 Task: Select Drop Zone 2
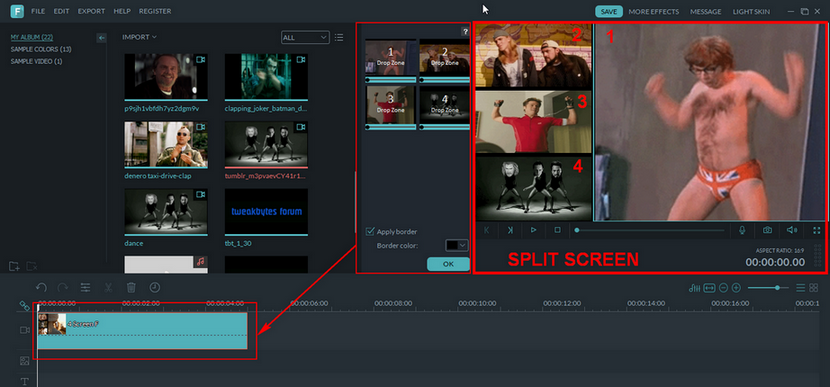click(x=445, y=57)
